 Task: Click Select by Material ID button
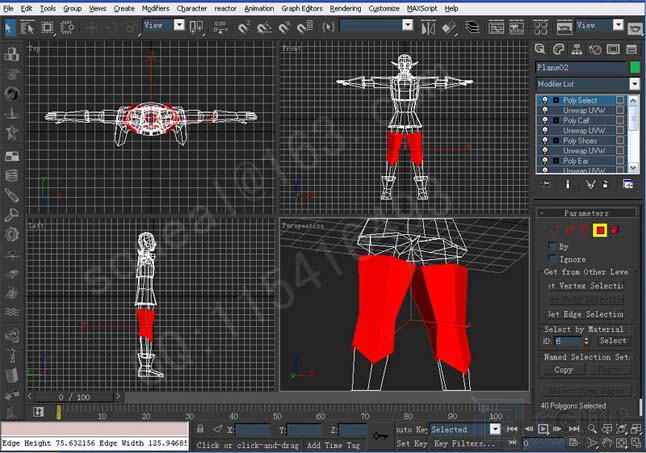point(612,341)
